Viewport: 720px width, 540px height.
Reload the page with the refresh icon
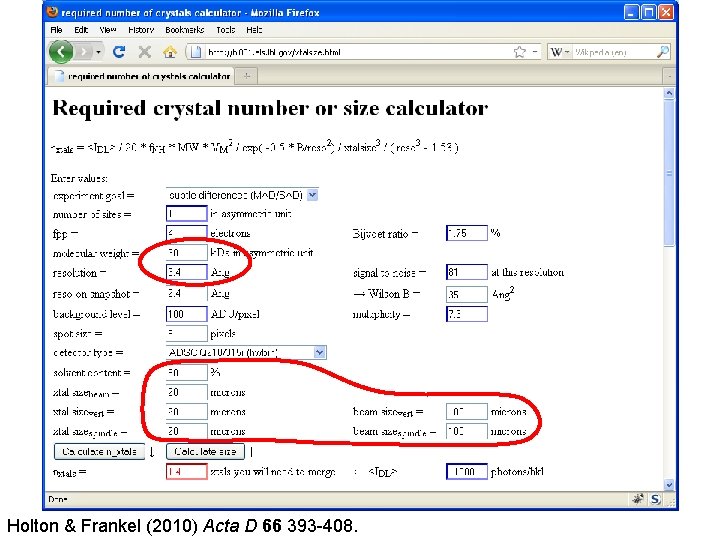tap(119, 52)
